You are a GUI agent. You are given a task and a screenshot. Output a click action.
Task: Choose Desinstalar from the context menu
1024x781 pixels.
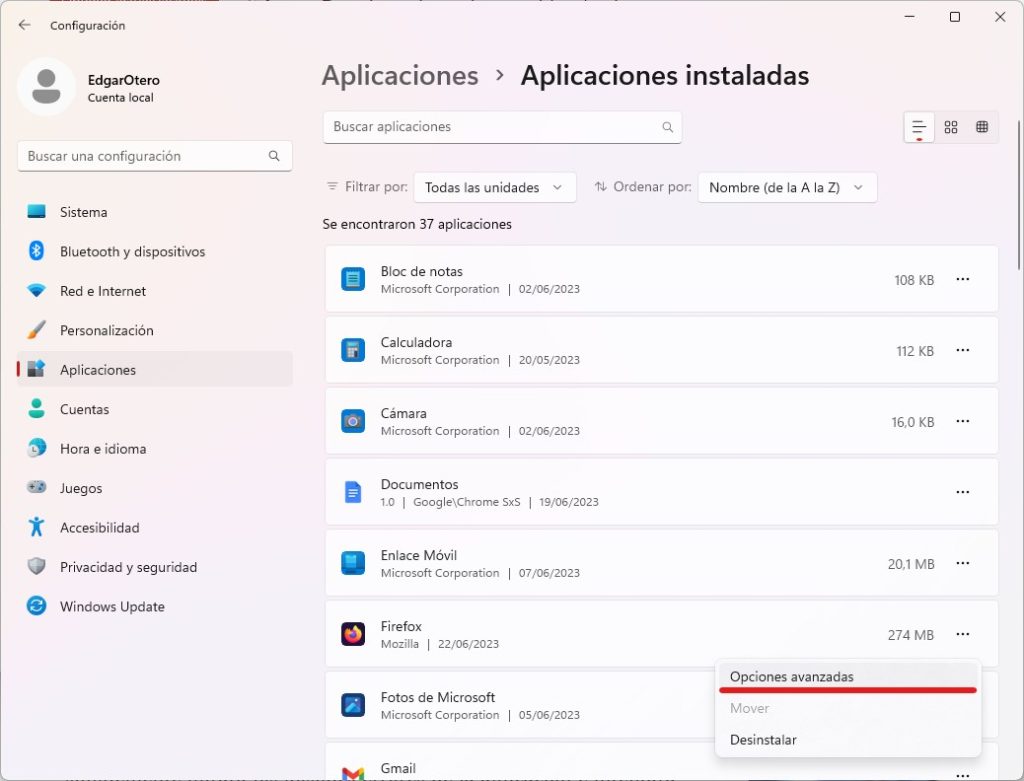tap(848, 740)
